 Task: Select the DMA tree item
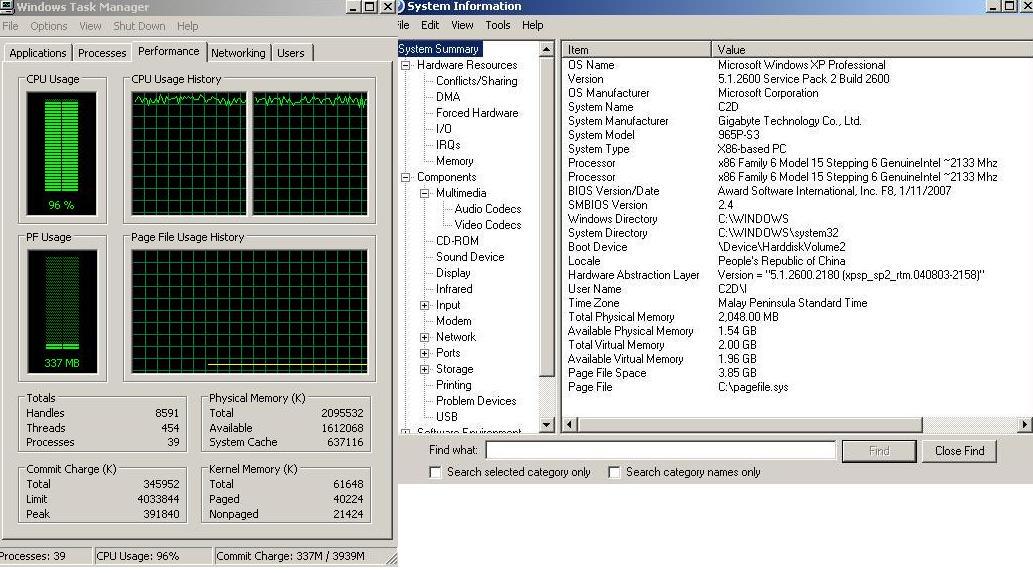[448, 97]
